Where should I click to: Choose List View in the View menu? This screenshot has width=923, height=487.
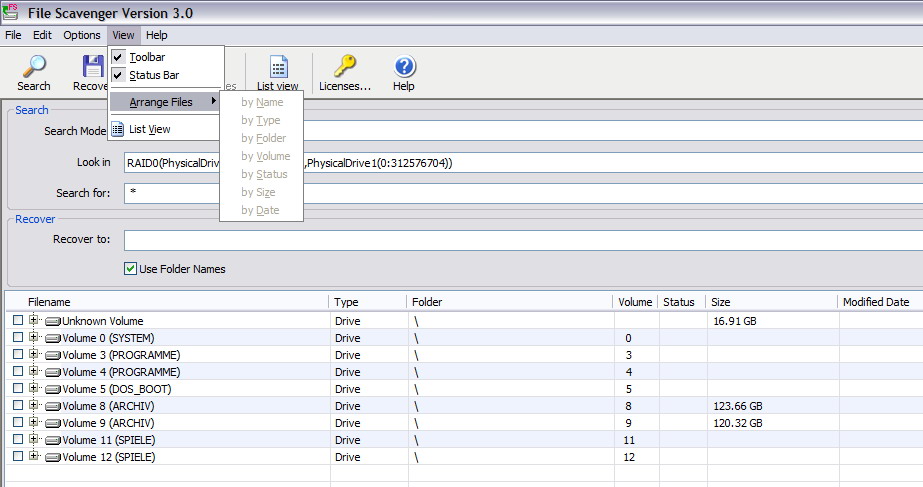(x=166, y=130)
